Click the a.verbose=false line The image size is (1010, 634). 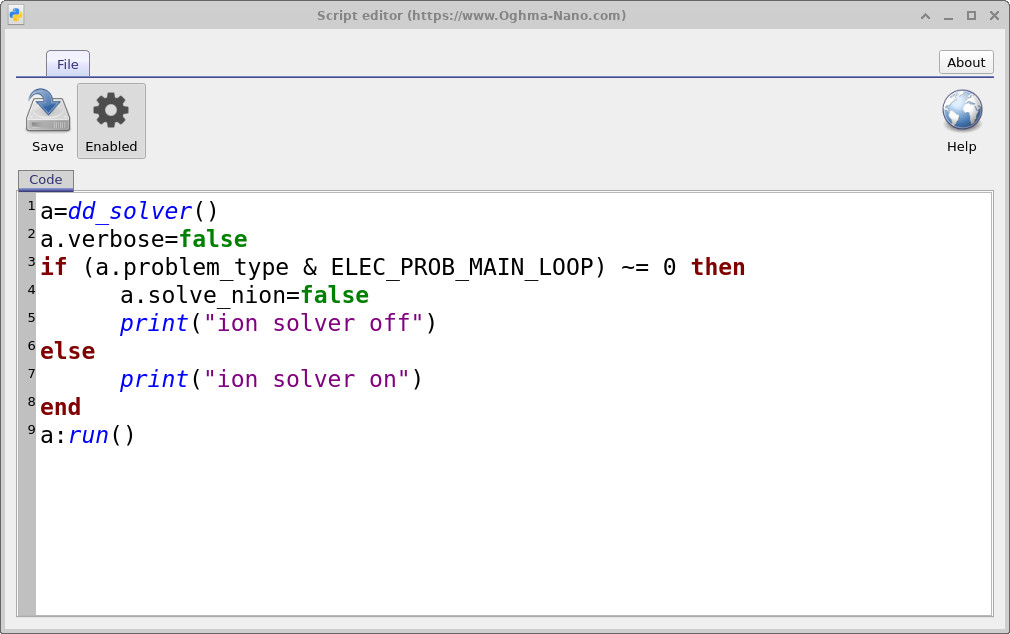point(143,239)
